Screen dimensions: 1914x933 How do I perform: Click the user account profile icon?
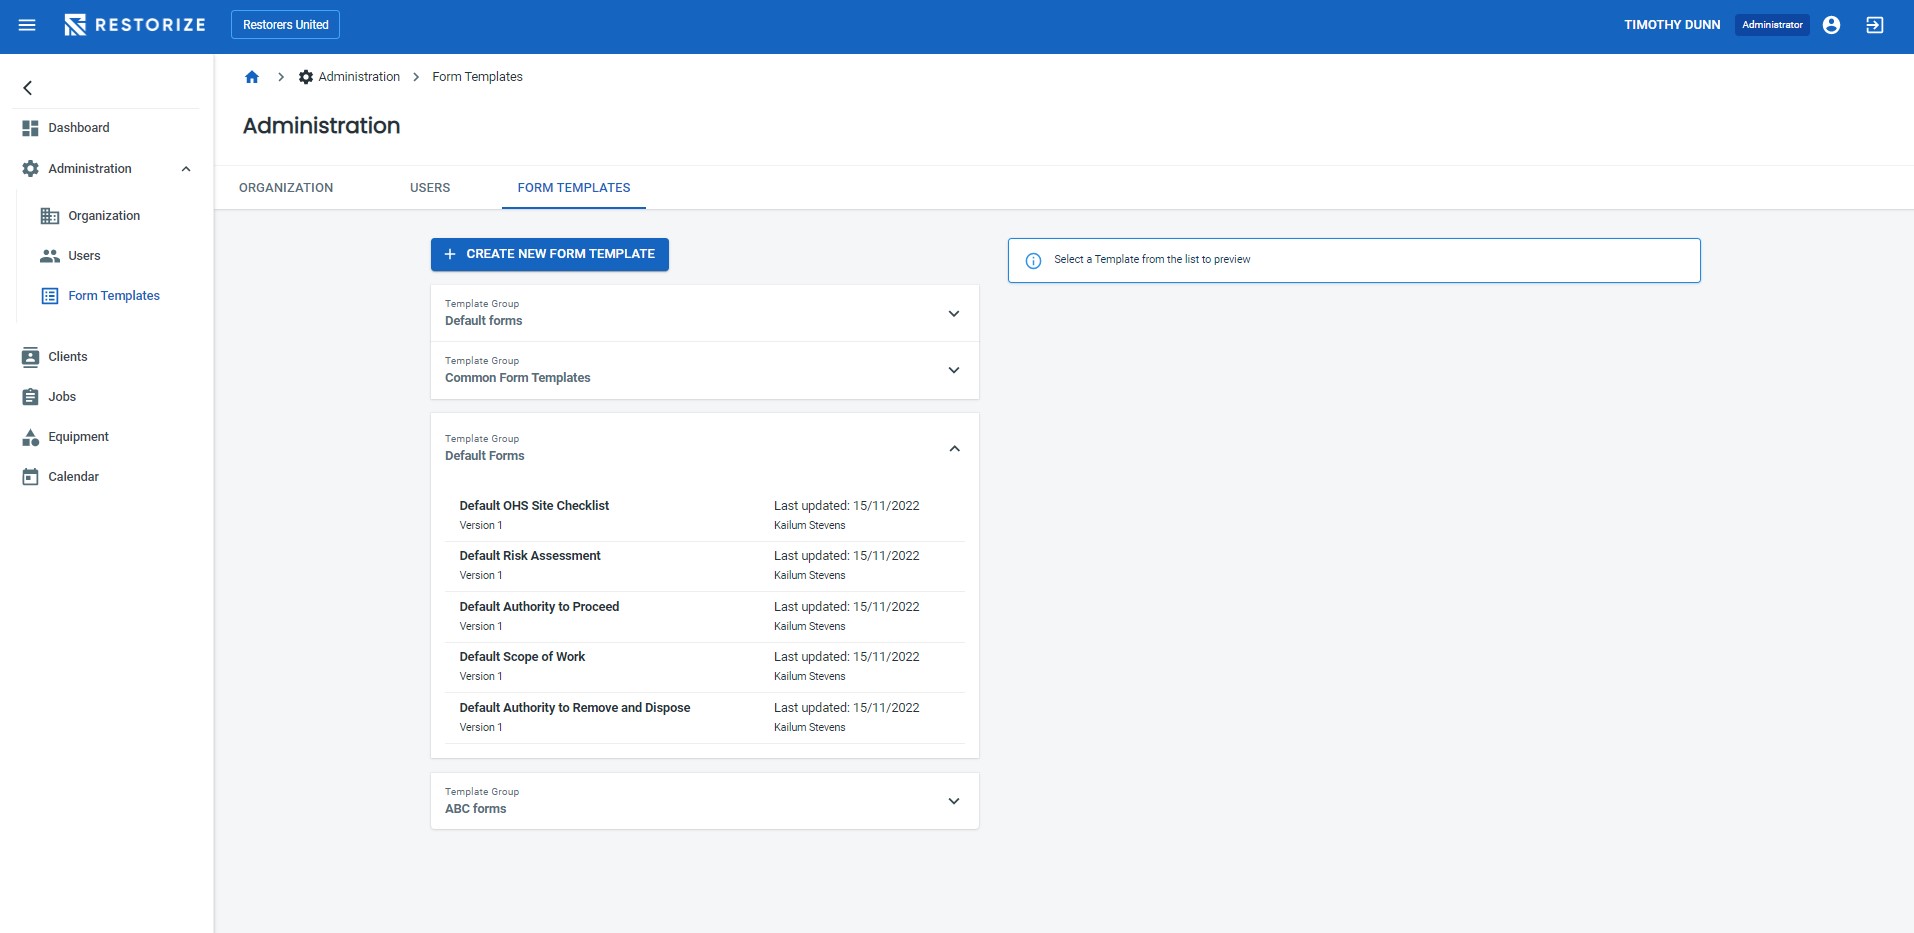coord(1831,25)
